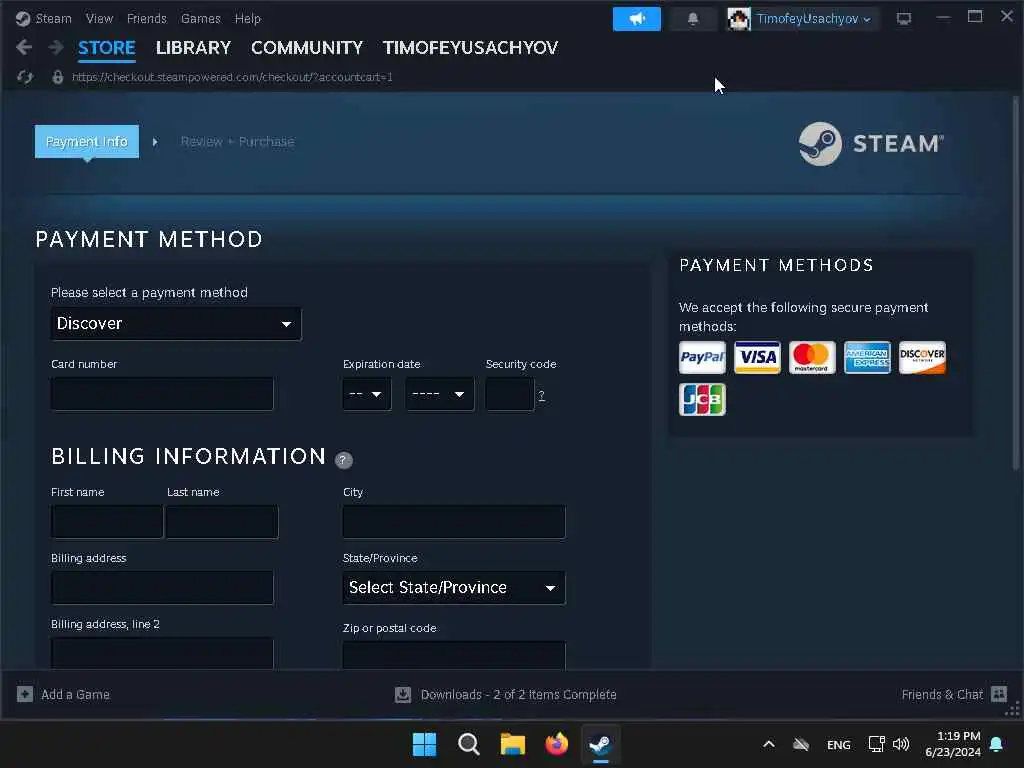The image size is (1024, 768).
Task: Open File Explorer from taskbar
Action: (513, 744)
